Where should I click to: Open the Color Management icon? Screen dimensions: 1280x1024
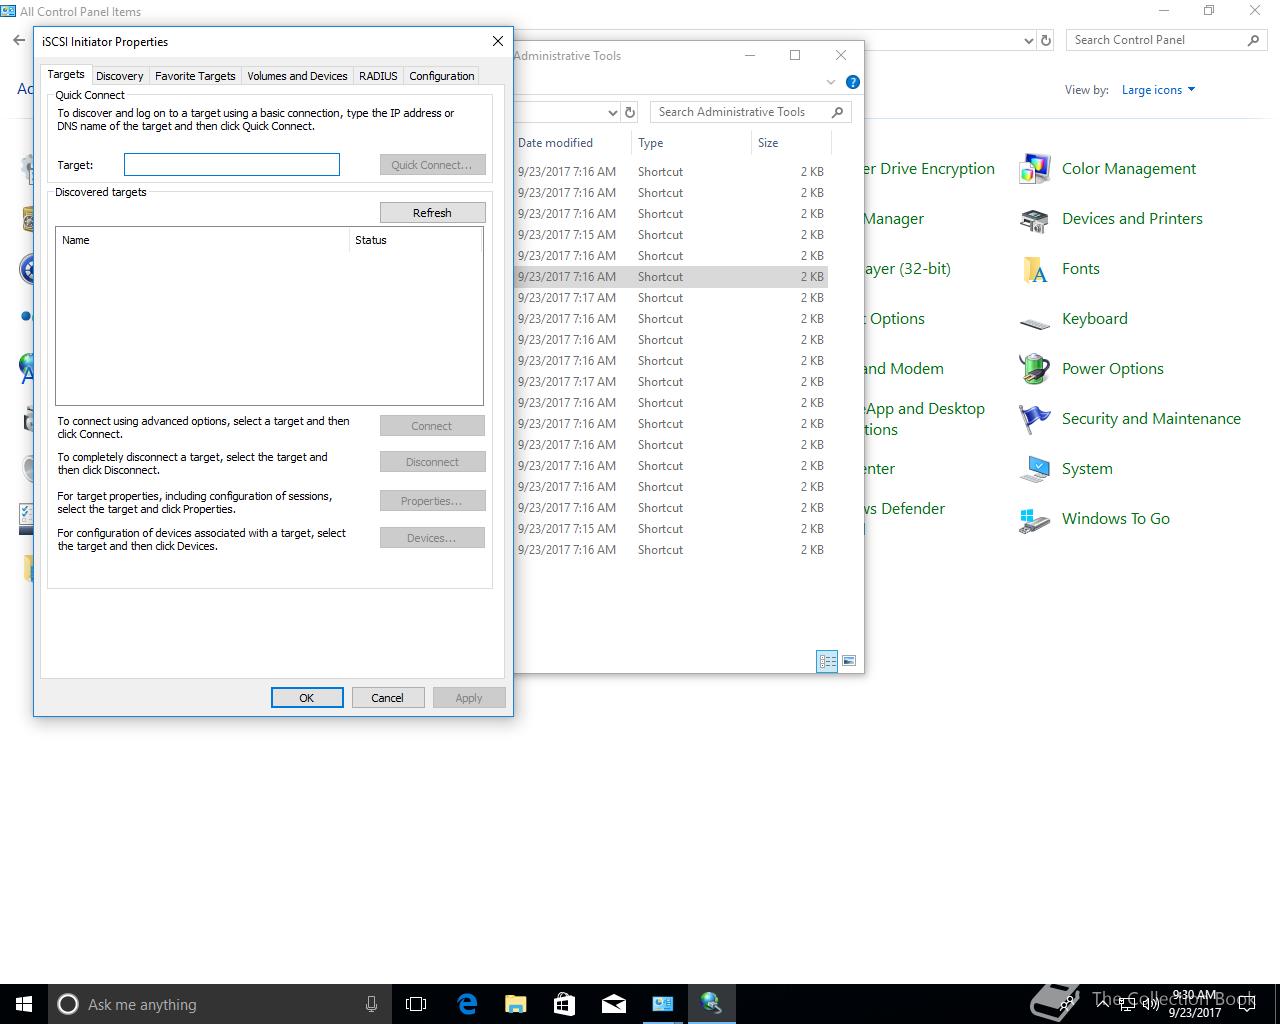coord(1034,169)
